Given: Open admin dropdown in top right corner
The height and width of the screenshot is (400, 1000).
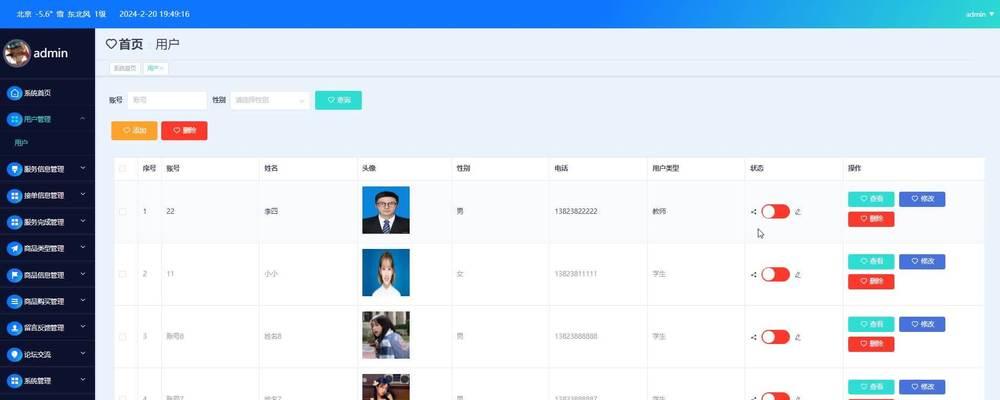Looking at the screenshot, I should [980, 14].
